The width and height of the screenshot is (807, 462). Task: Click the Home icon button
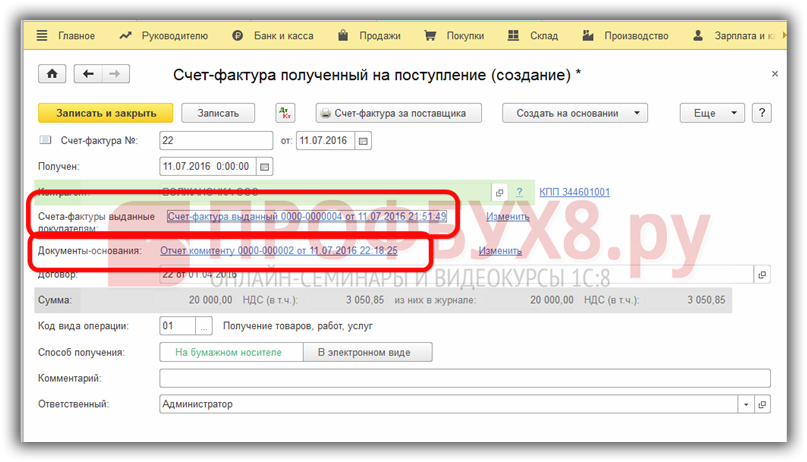[51, 75]
